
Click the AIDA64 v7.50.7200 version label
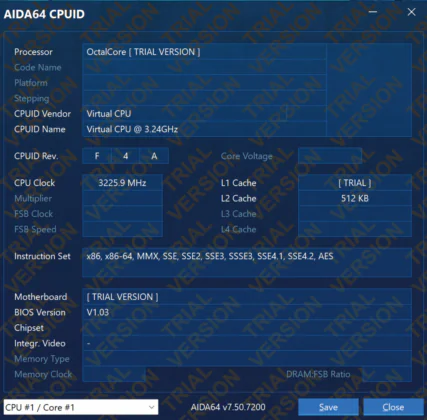228,407
